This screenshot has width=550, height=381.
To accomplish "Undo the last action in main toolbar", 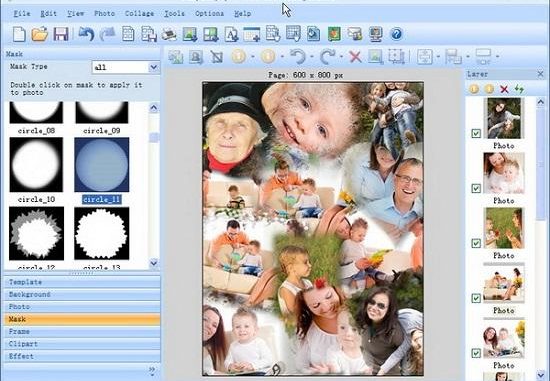I will 86,34.
